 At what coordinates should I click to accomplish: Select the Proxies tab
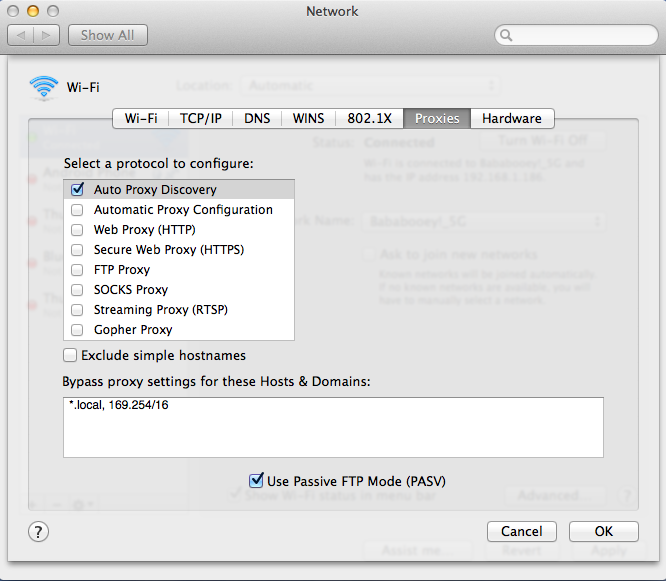point(437,118)
